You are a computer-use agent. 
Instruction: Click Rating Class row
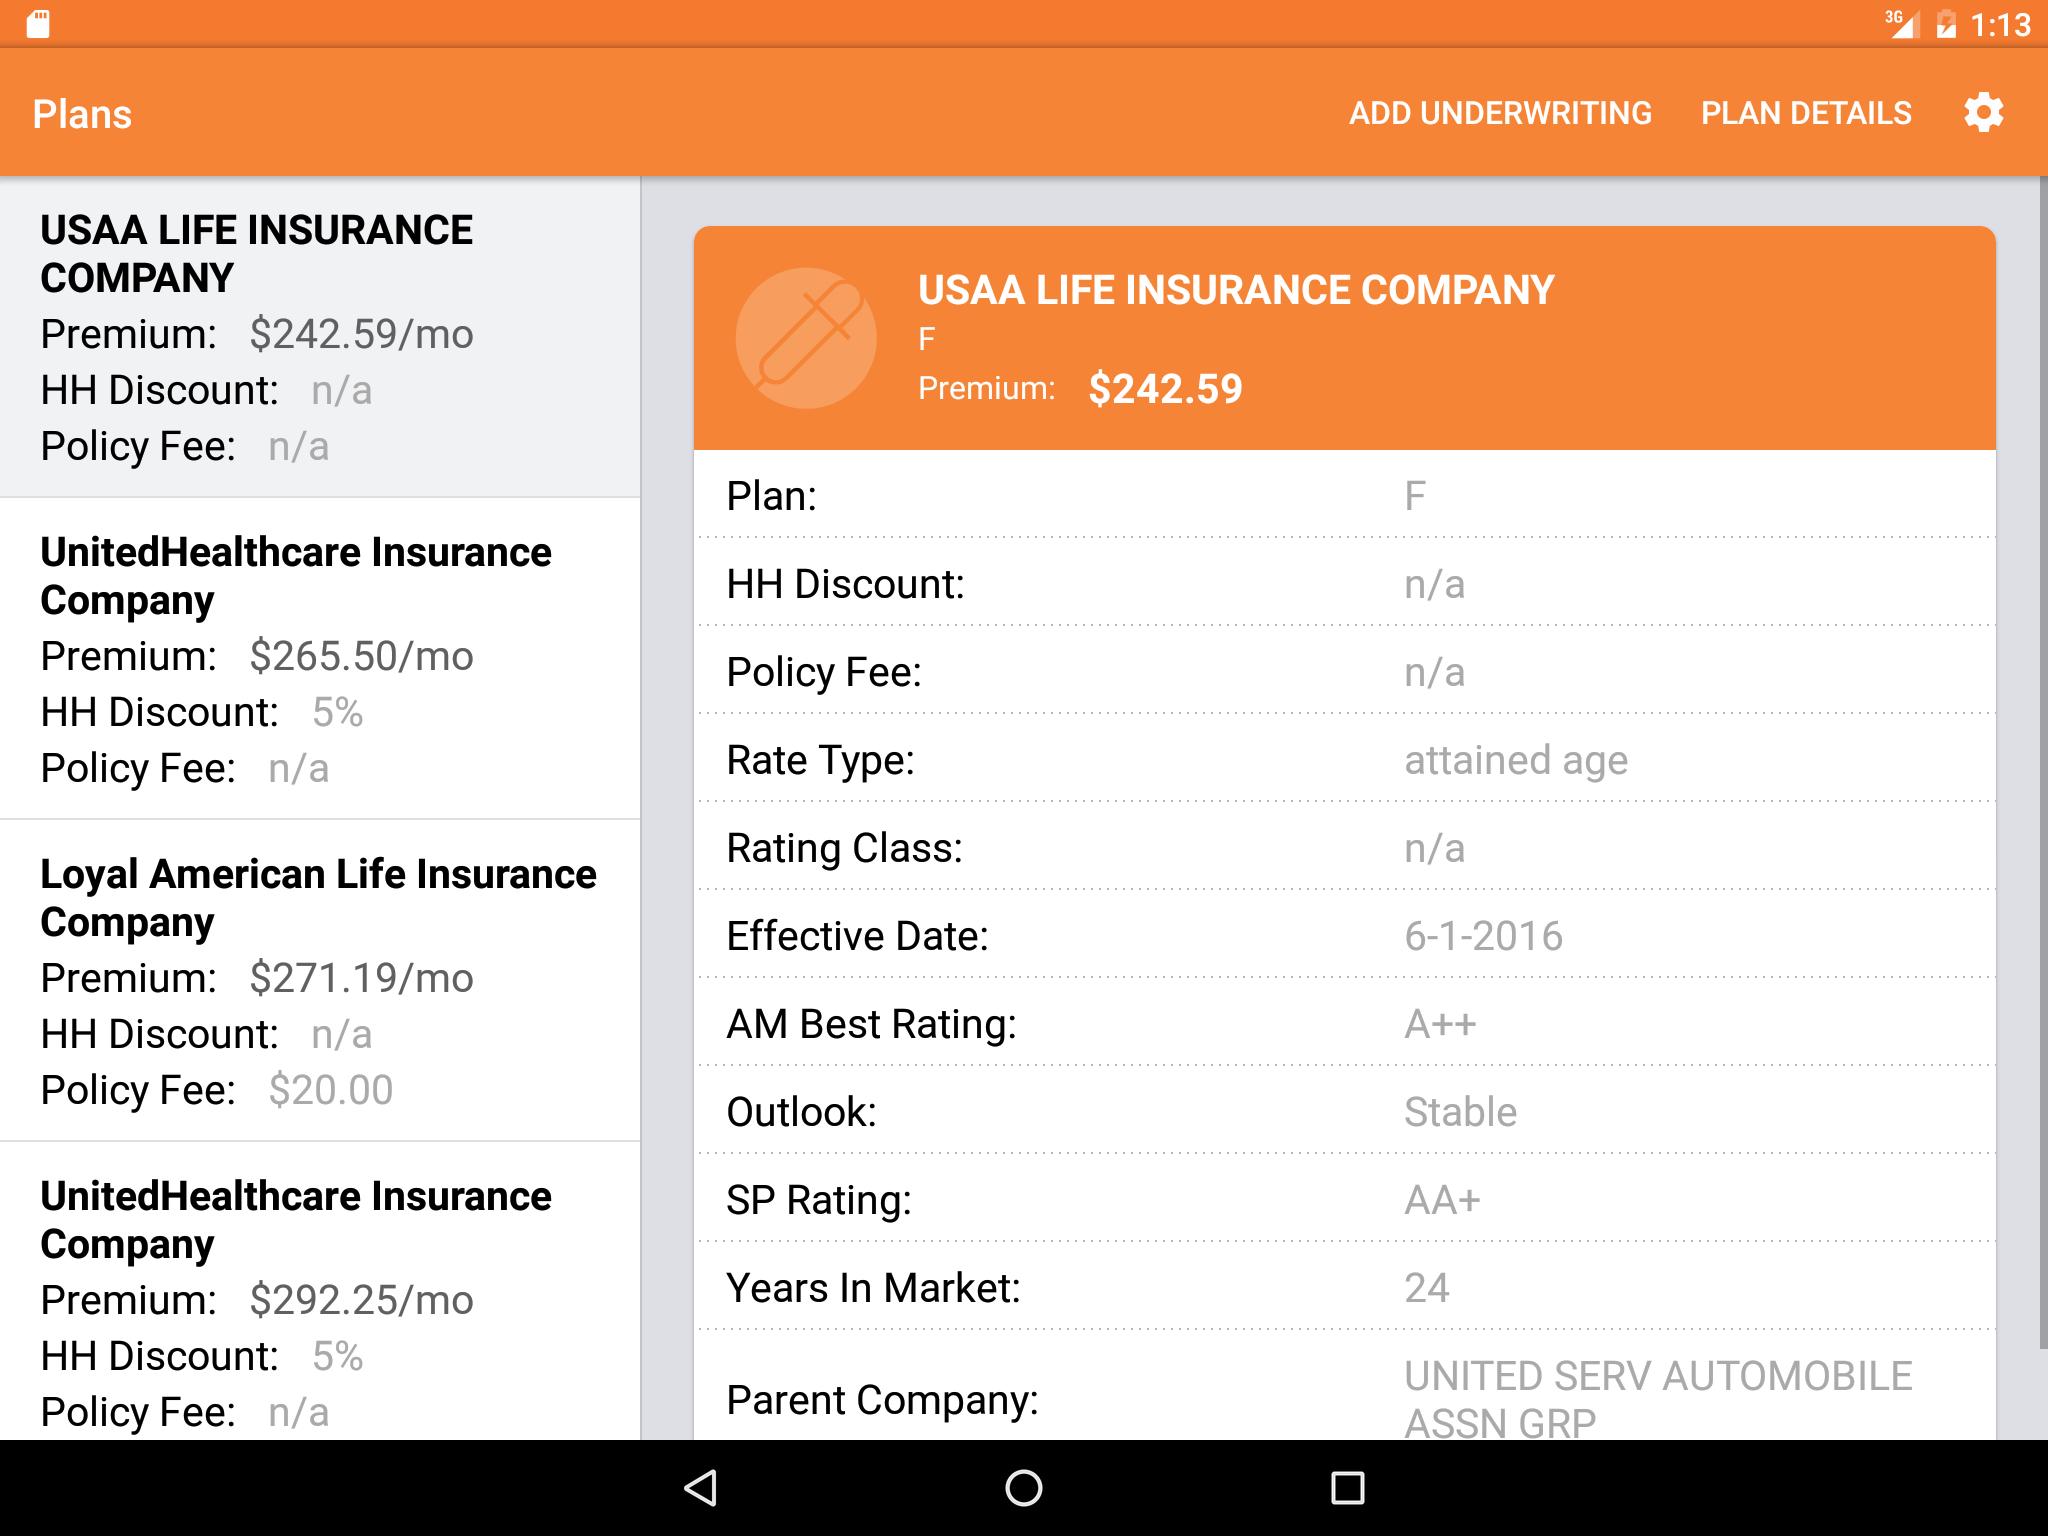click(x=1345, y=848)
